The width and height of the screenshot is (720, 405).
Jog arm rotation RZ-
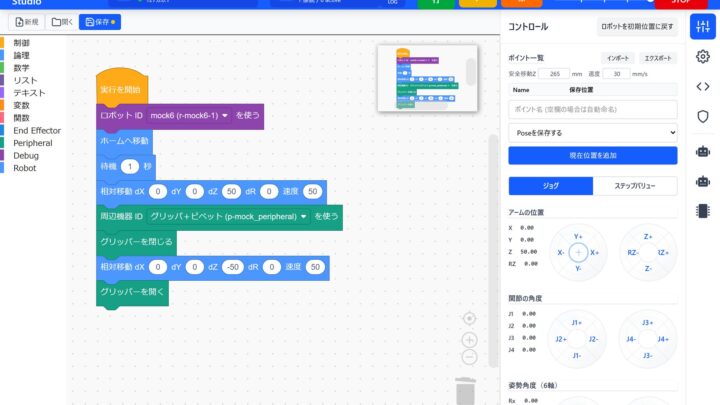coord(633,253)
